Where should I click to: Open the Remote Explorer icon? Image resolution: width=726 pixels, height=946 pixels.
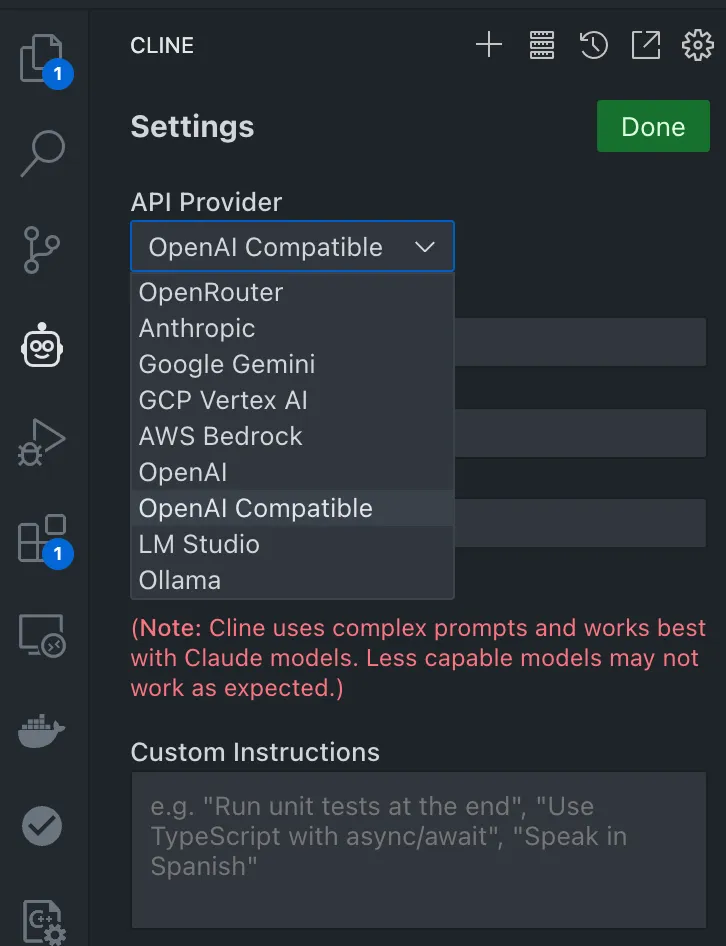pyautogui.click(x=42, y=635)
